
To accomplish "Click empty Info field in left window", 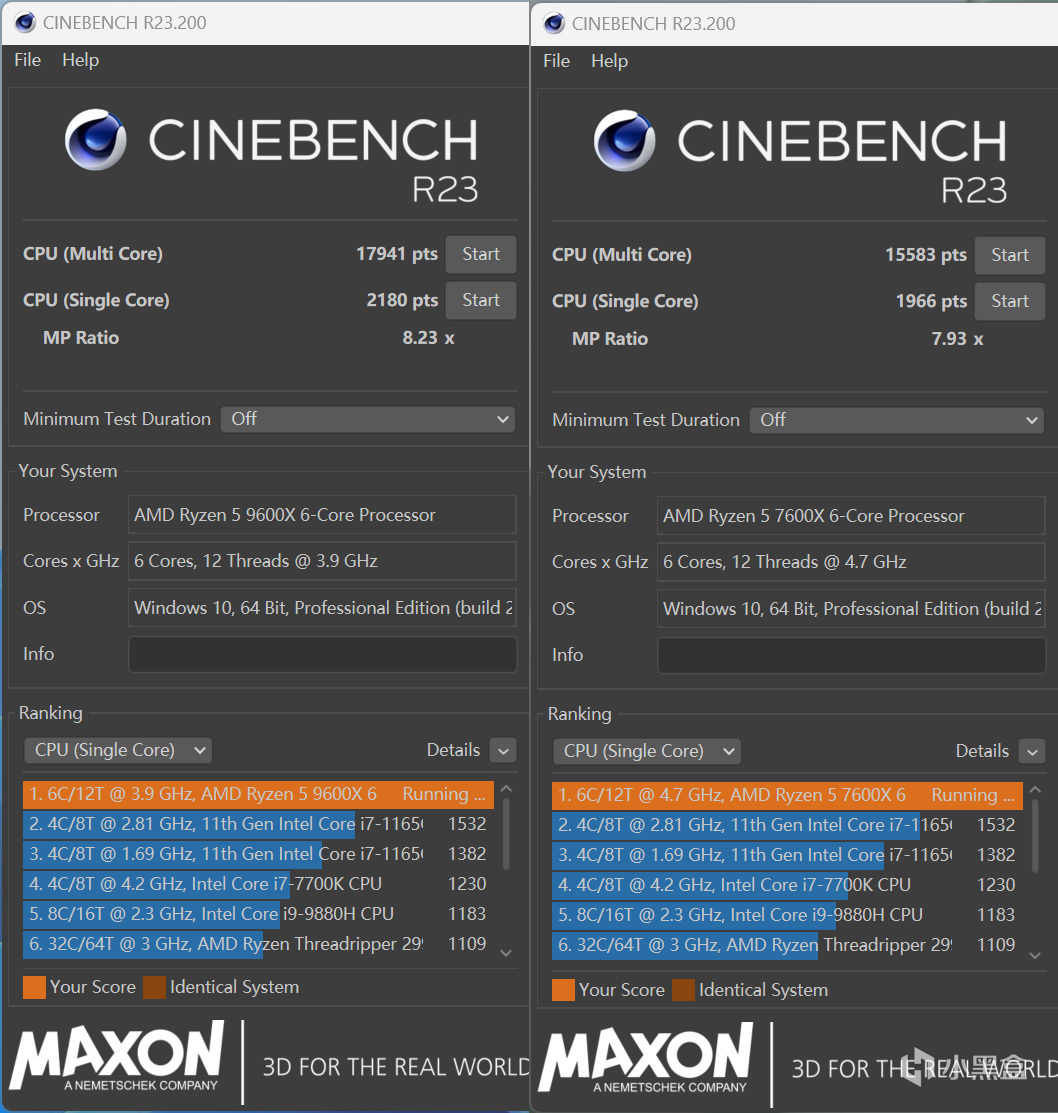I will 322,654.
